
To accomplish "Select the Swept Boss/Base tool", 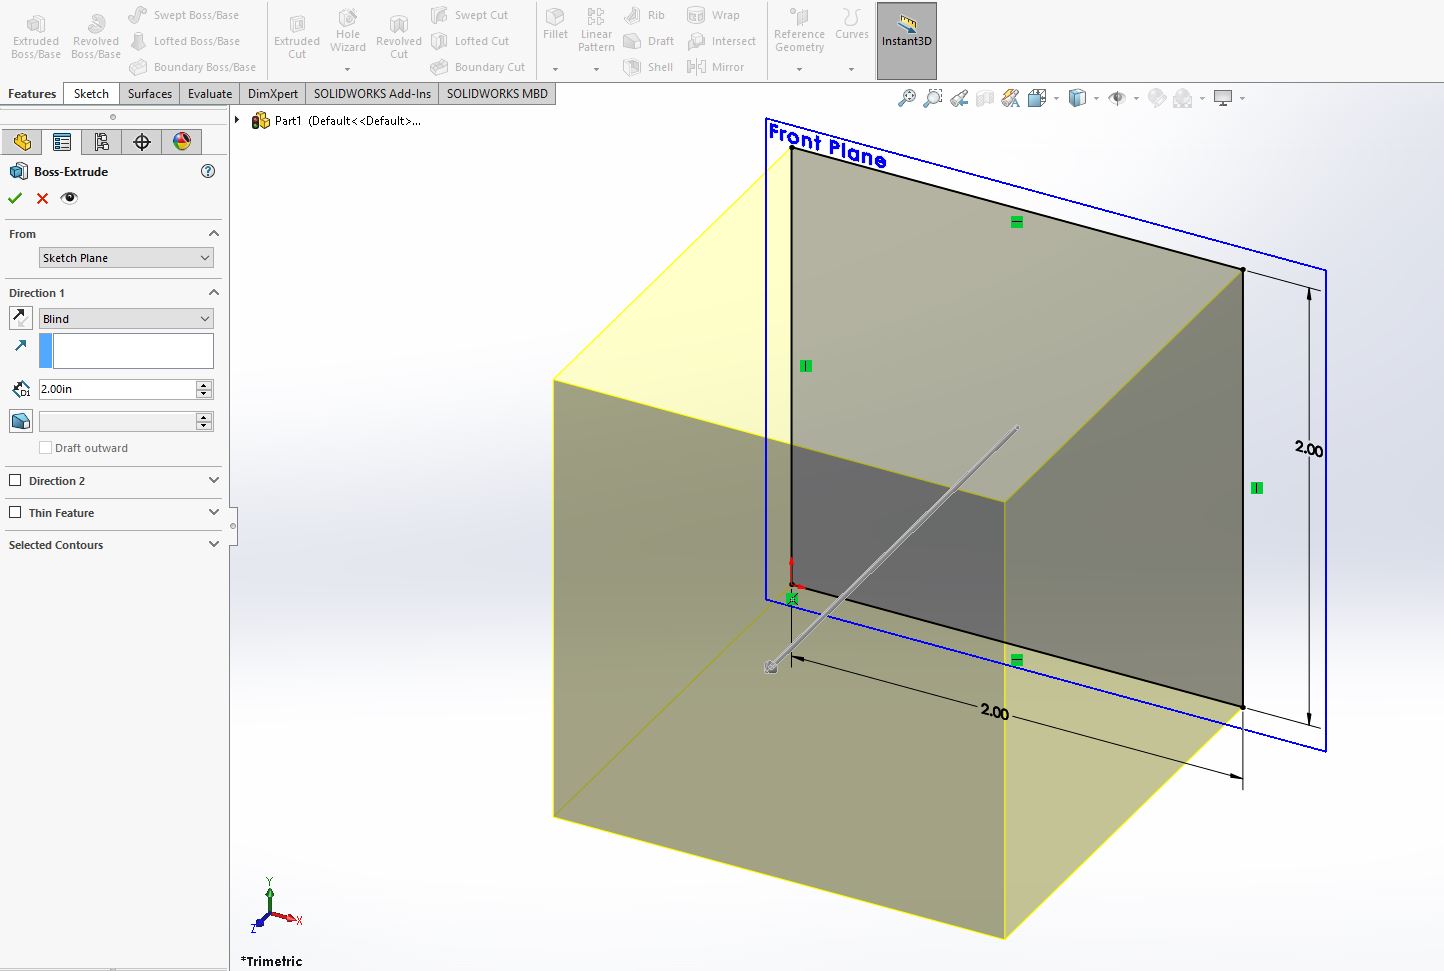I will click(x=184, y=14).
